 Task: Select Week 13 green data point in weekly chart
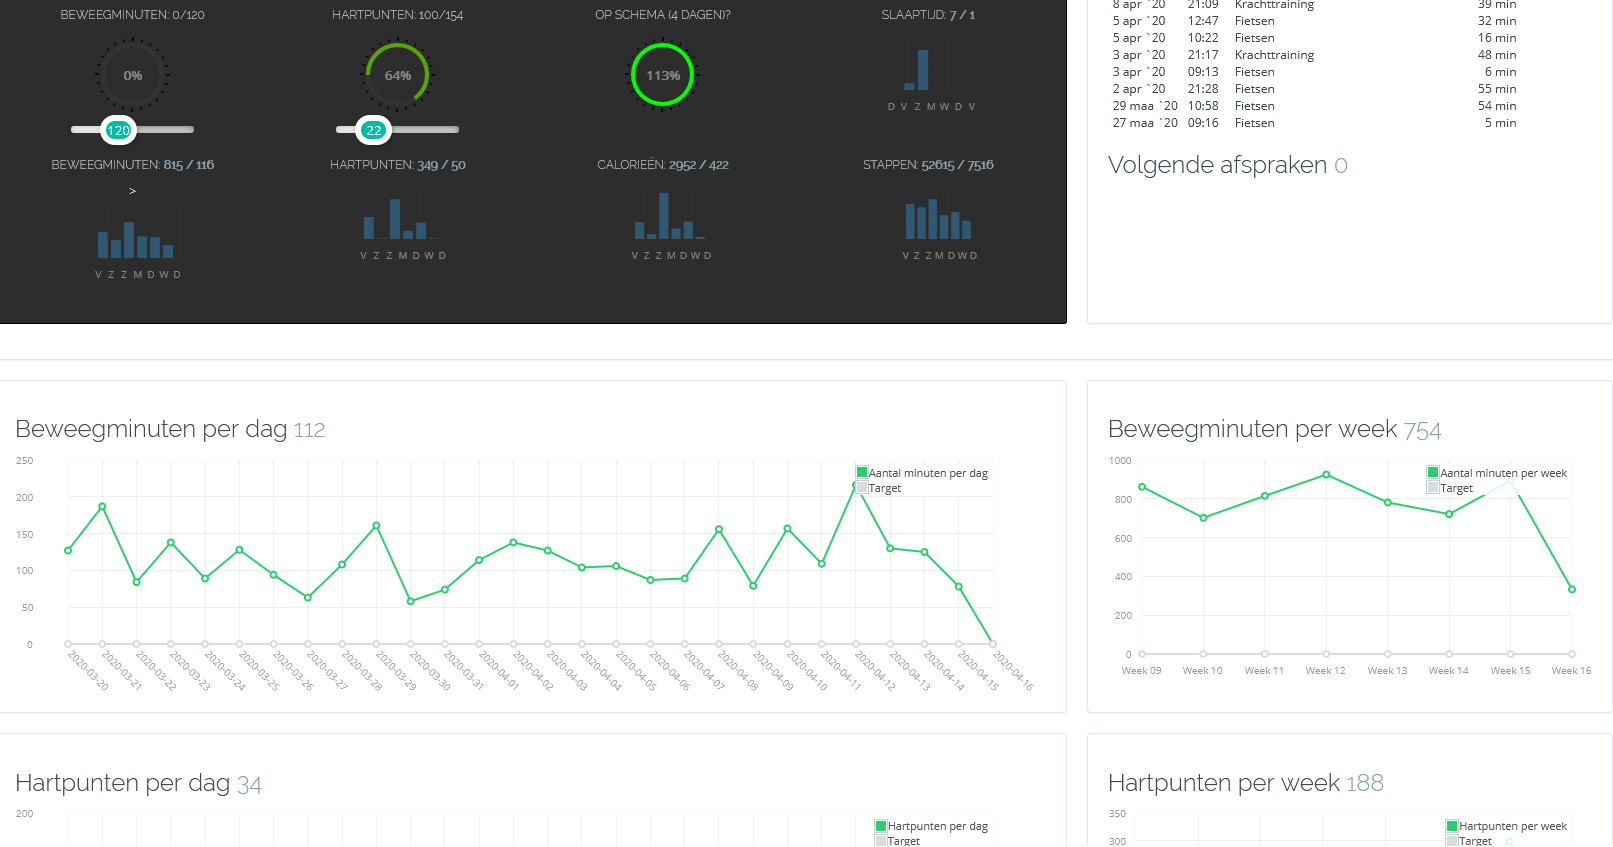(x=1388, y=502)
